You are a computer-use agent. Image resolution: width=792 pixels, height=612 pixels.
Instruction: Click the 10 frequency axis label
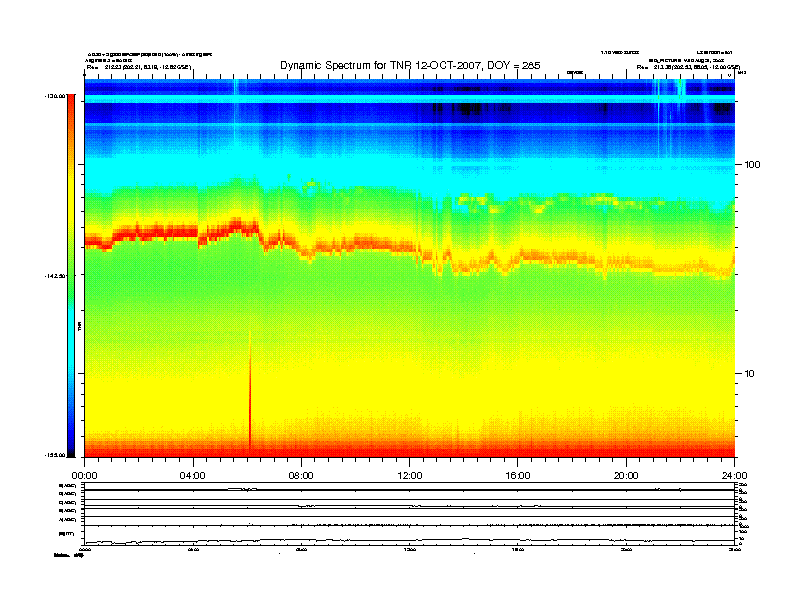pos(750,374)
